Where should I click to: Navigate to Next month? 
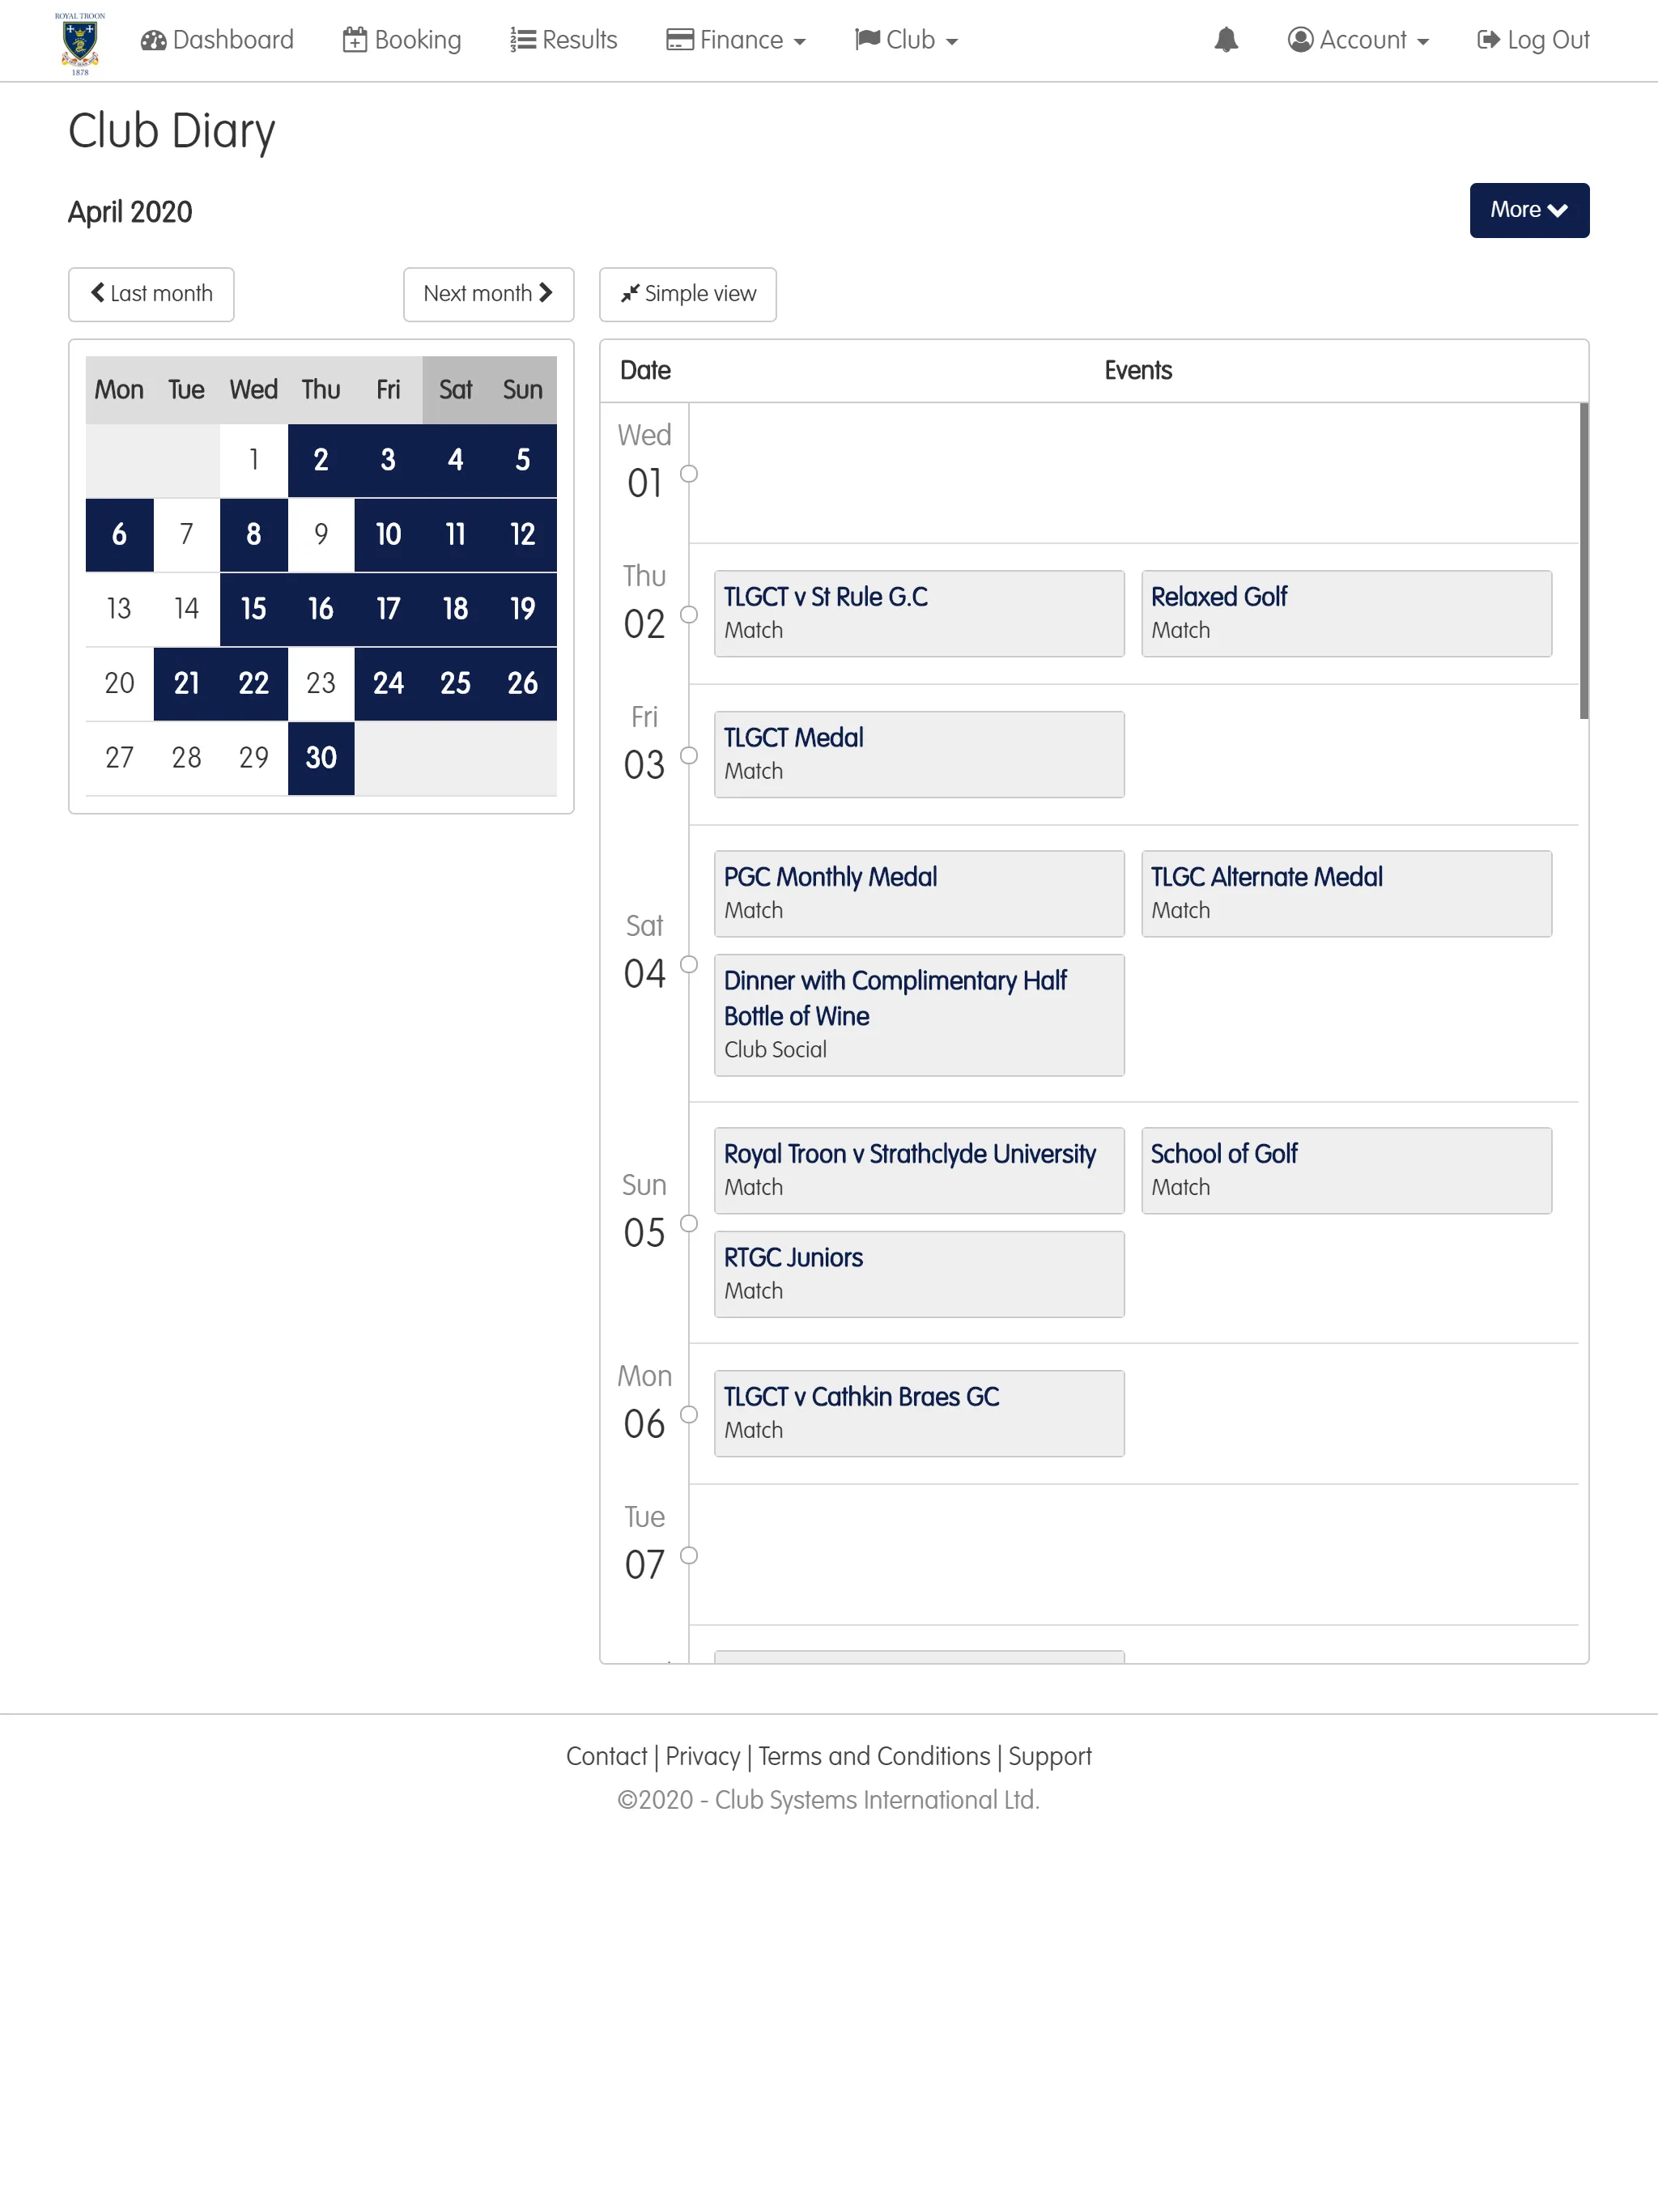(x=486, y=292)
